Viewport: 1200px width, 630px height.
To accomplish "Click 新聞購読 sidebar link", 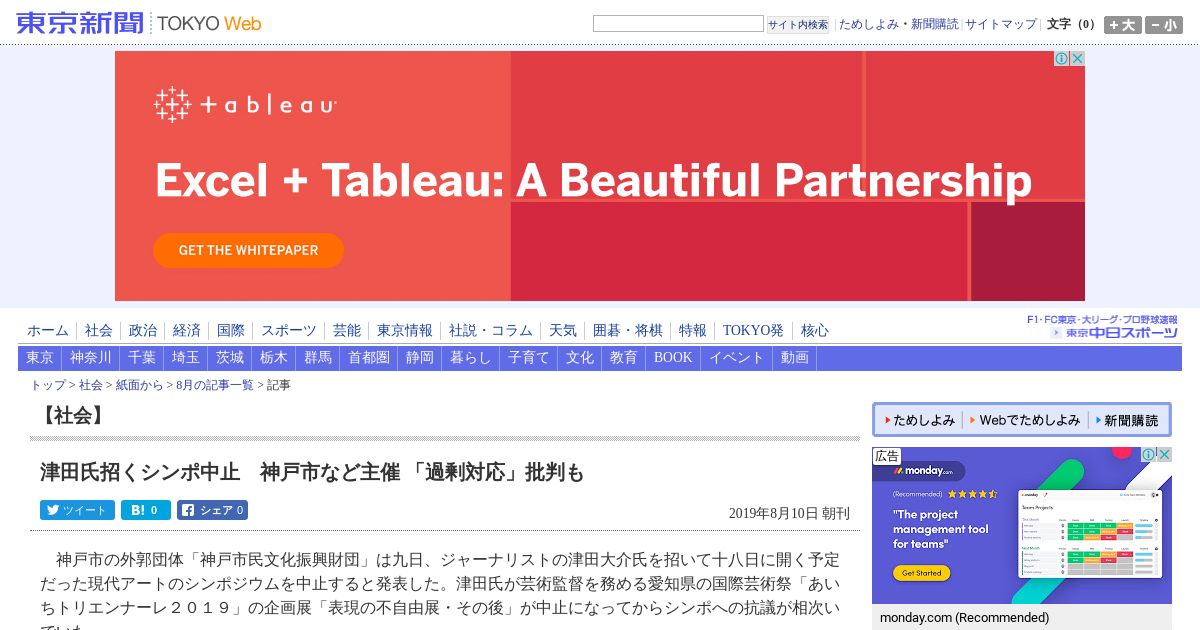I will pos(1126,421).
